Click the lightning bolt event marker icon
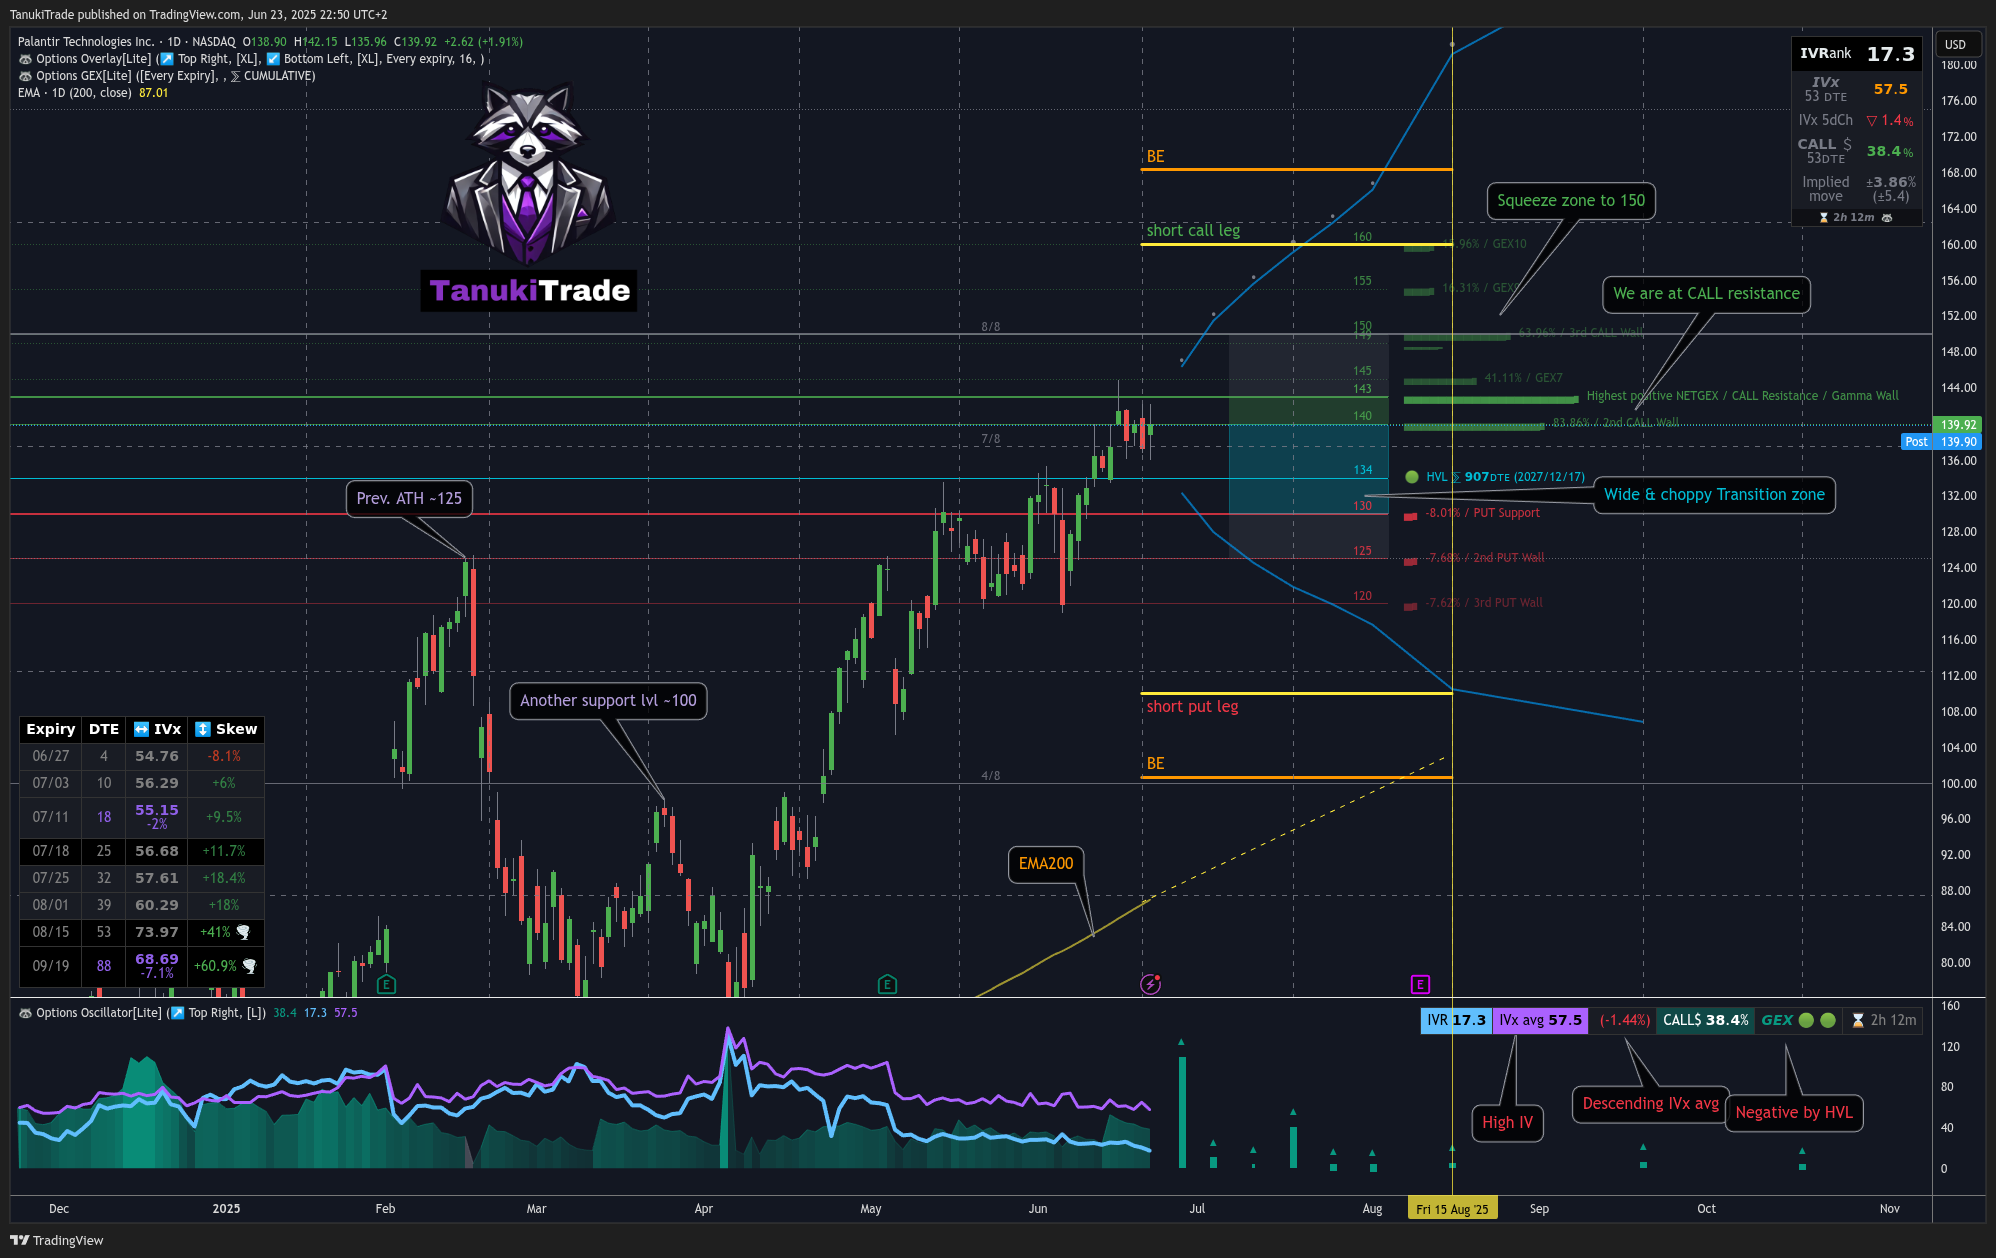Viewport: 1996px width, 1258px height. pyautogui.click(x=1150, y=985)
